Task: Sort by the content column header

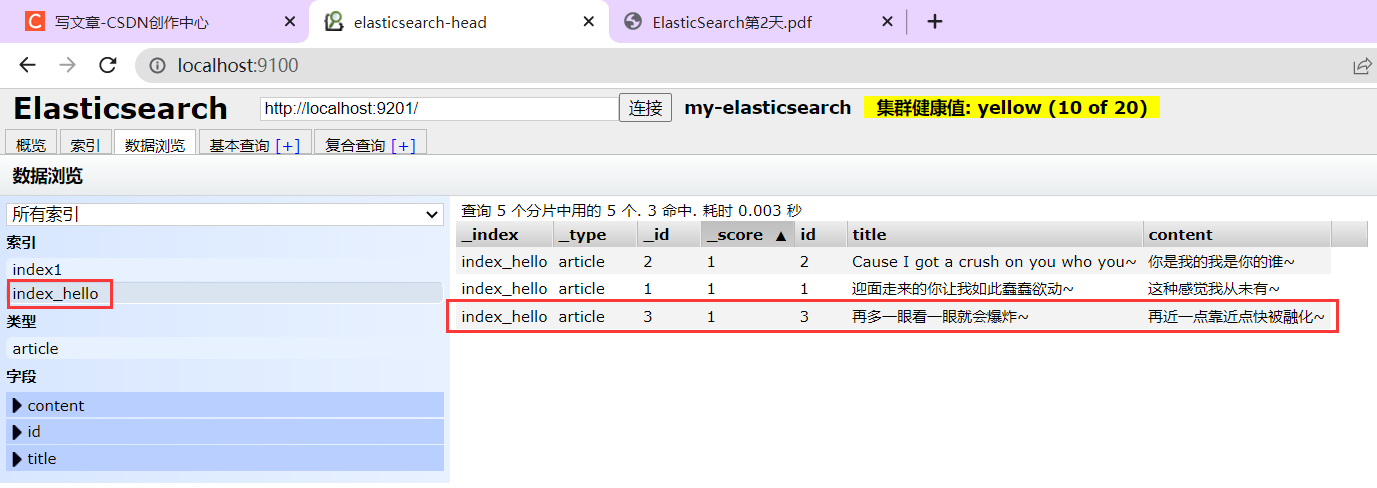Action: point(1237,235)
